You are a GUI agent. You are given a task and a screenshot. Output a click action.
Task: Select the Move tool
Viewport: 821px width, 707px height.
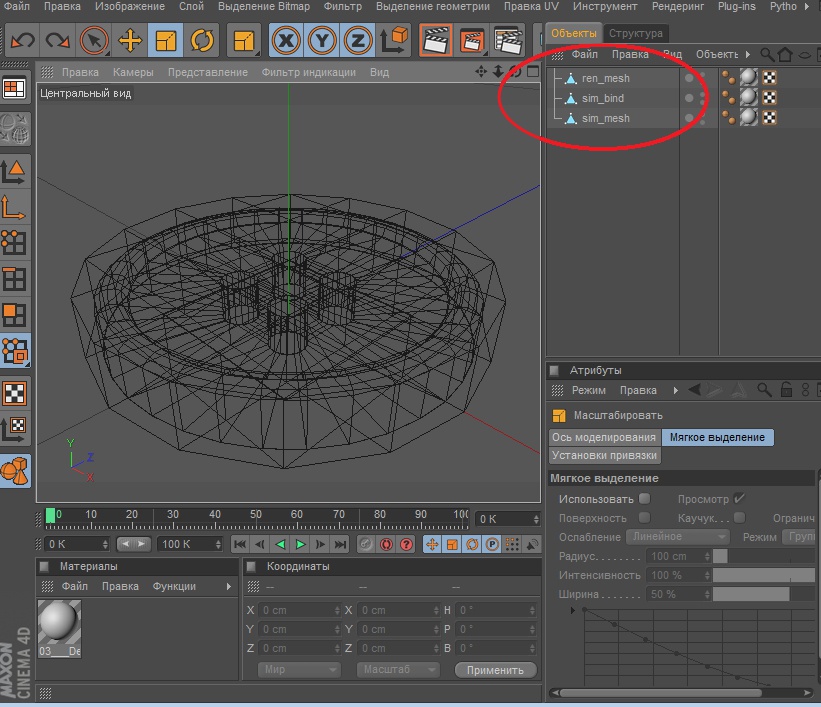[x=129, y=41]
